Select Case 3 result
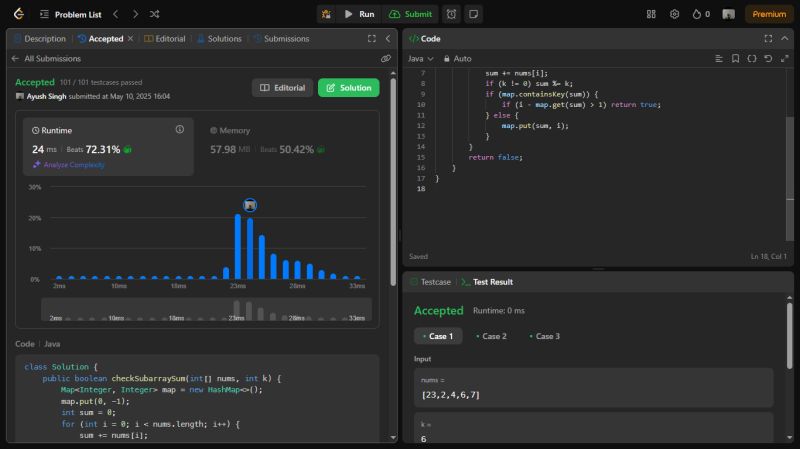Viewport: 800px width, 449px height. pyautogui.click(x=544, y=336)
